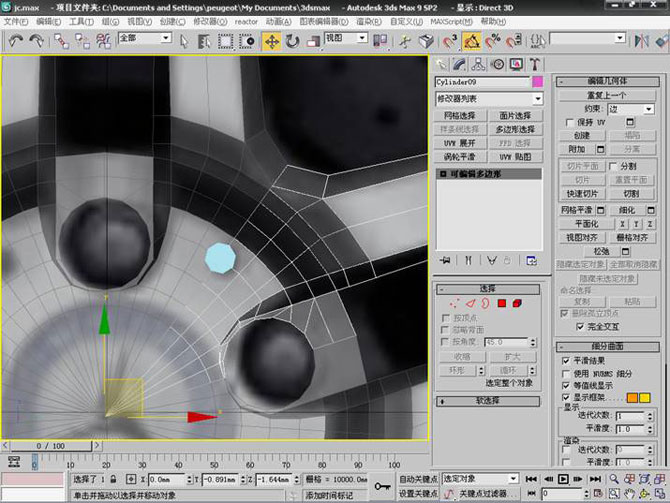Select the Move tool in main toolbar
The height and width of the screenshot is (503, 670).
270,41
